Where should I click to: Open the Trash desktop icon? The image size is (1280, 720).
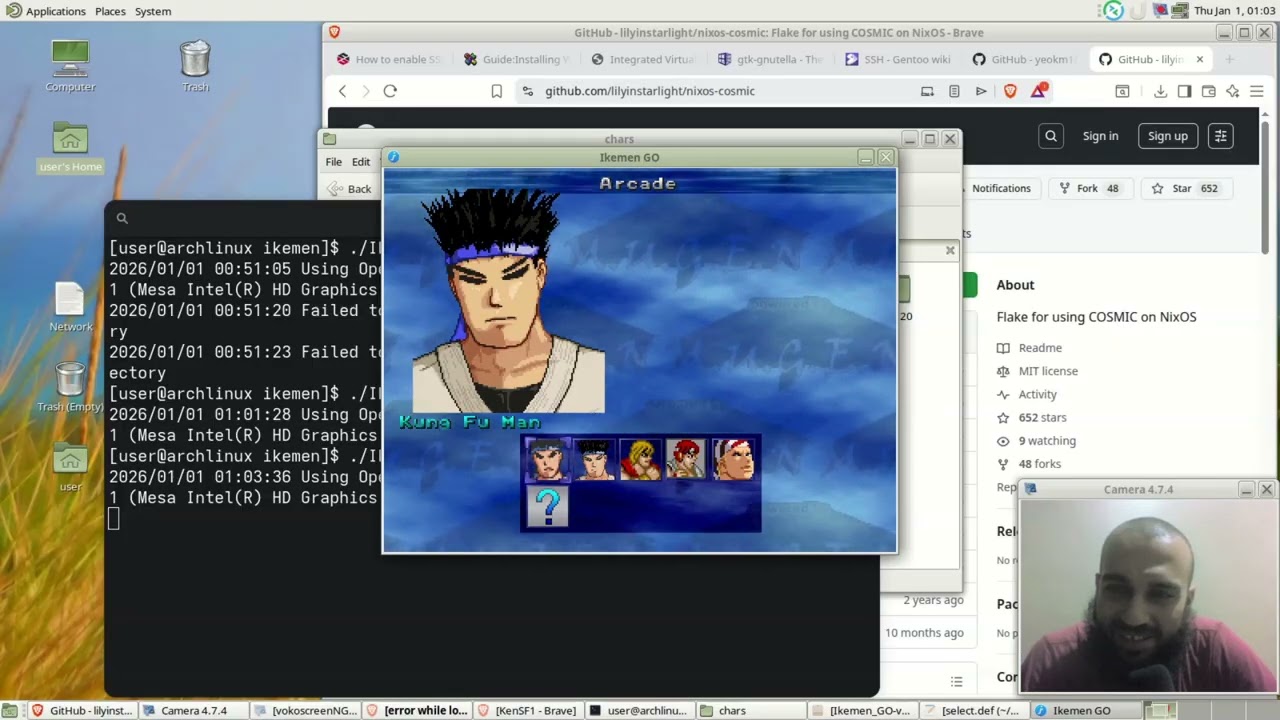[195, 66]
